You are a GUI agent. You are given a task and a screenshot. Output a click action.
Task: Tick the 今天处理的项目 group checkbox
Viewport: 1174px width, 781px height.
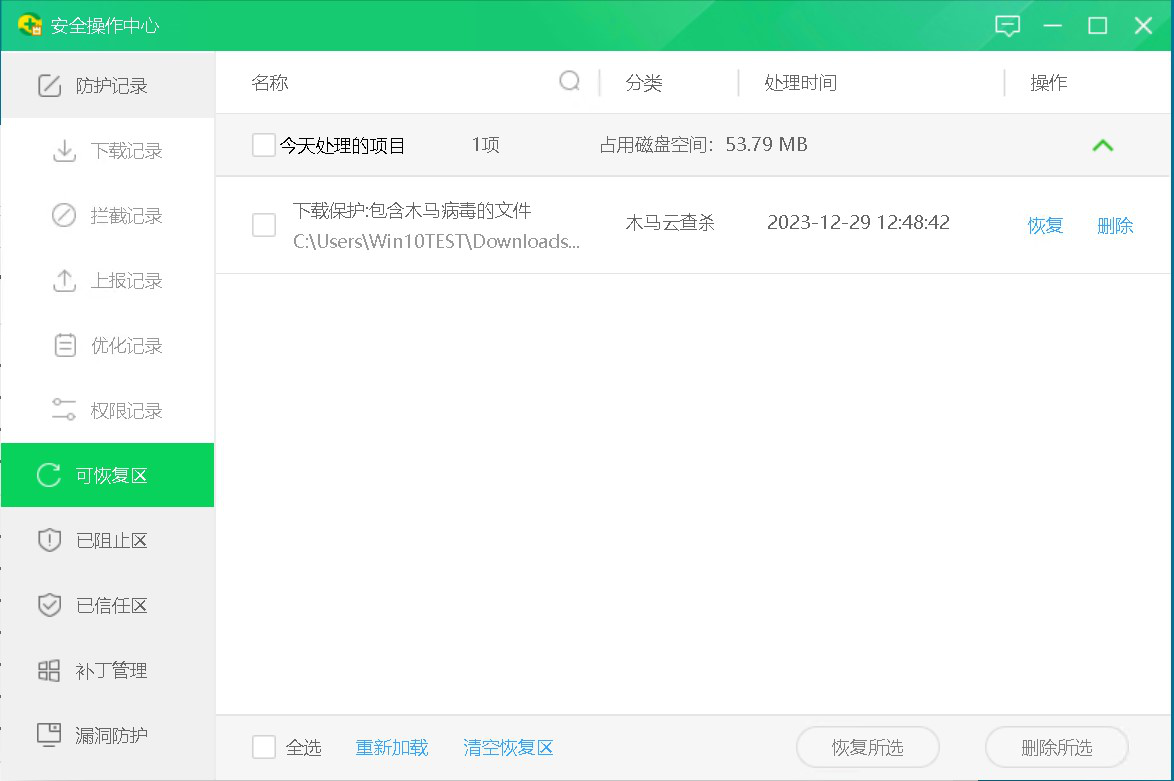(x=264, y=145)
